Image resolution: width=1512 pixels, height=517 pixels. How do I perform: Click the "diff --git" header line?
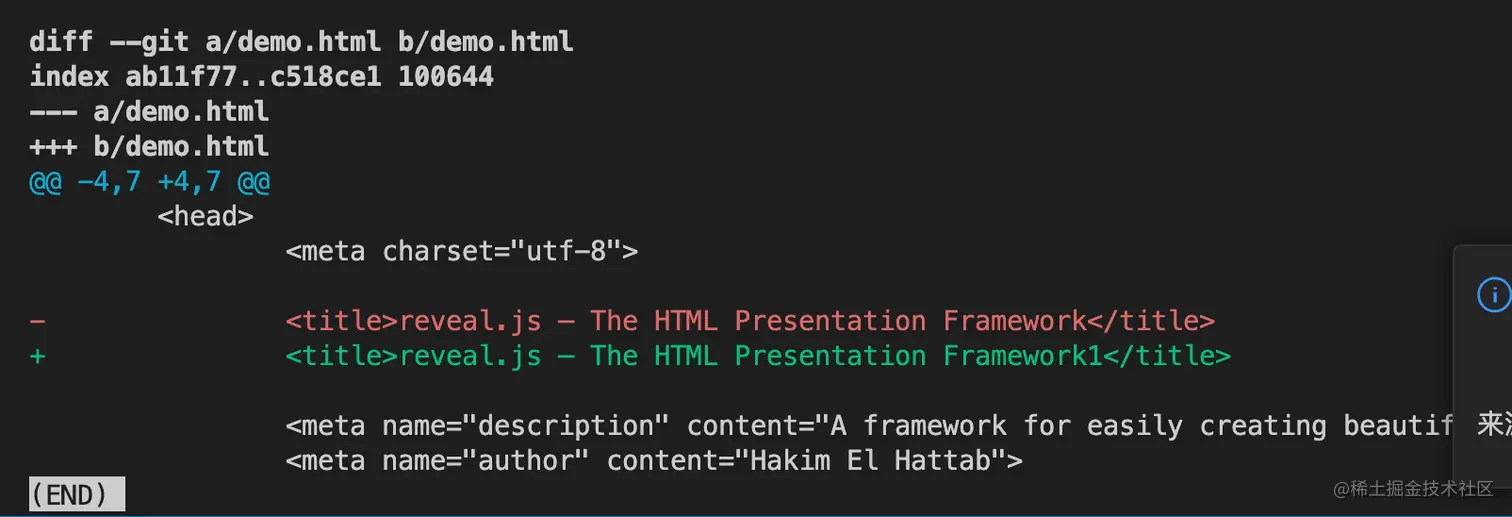click(301, 41)
